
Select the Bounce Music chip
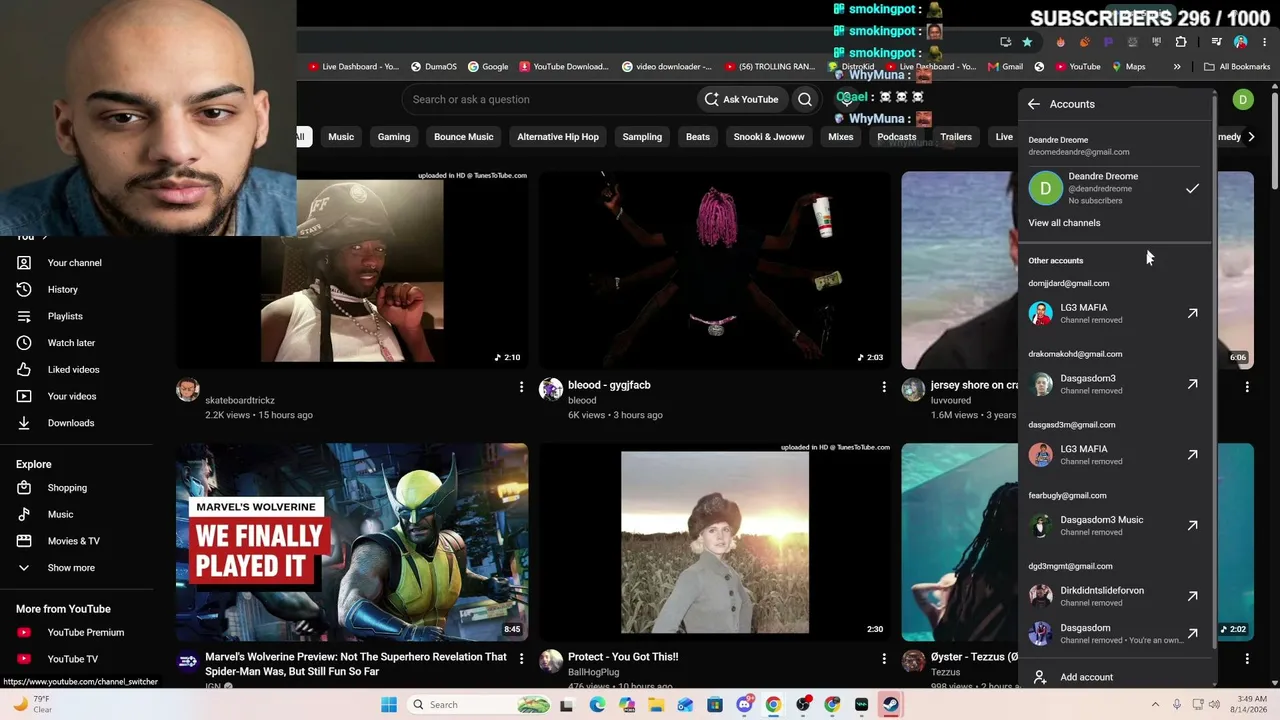pyautogui.click(x=464, y=137)
